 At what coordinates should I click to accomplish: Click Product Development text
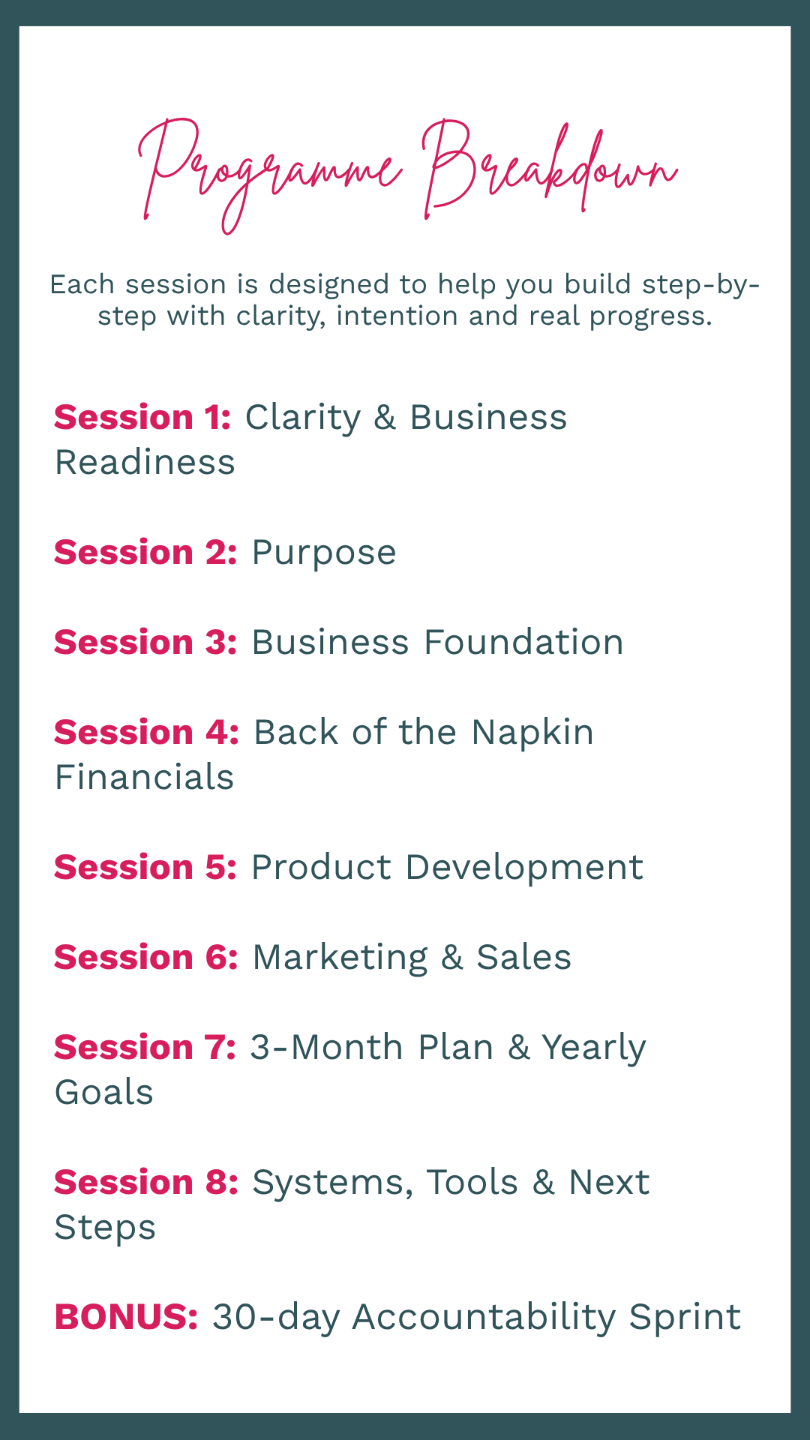447,868
